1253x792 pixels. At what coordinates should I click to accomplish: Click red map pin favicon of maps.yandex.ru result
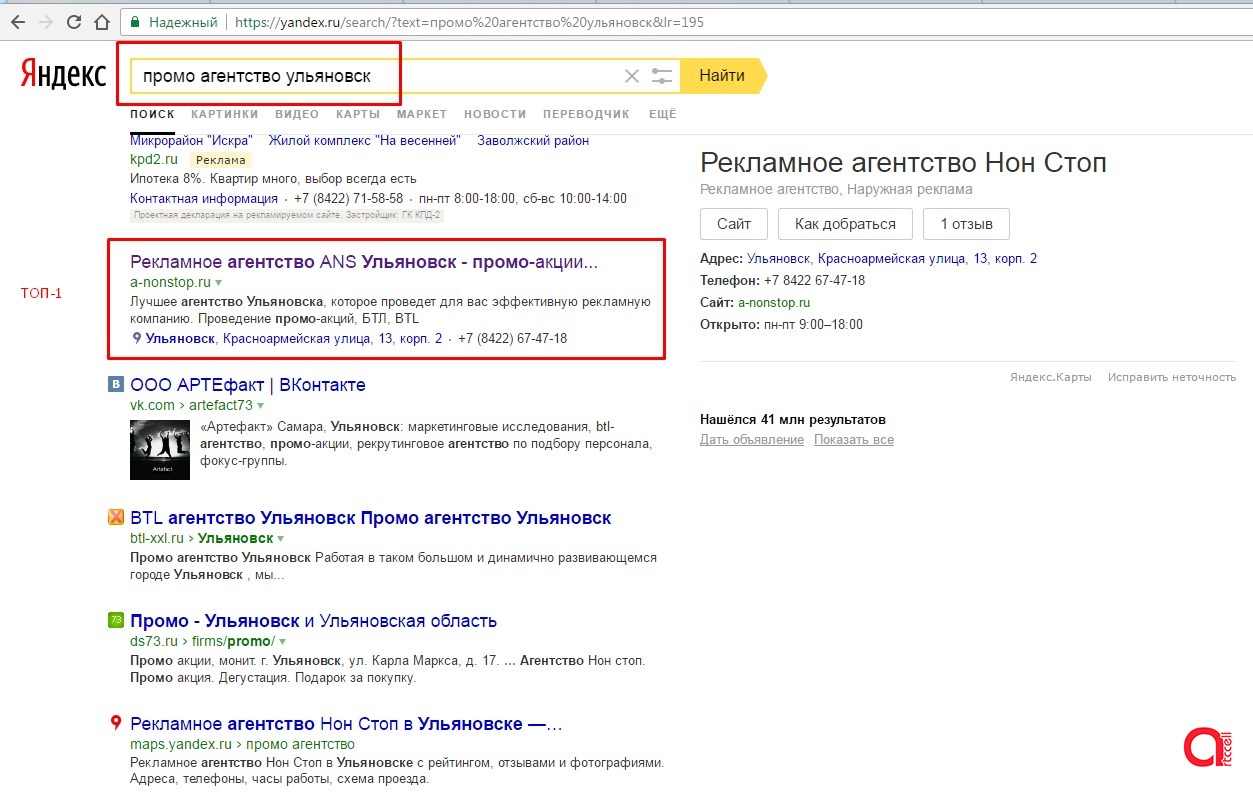pyautogui.click(x=116, y=723)
